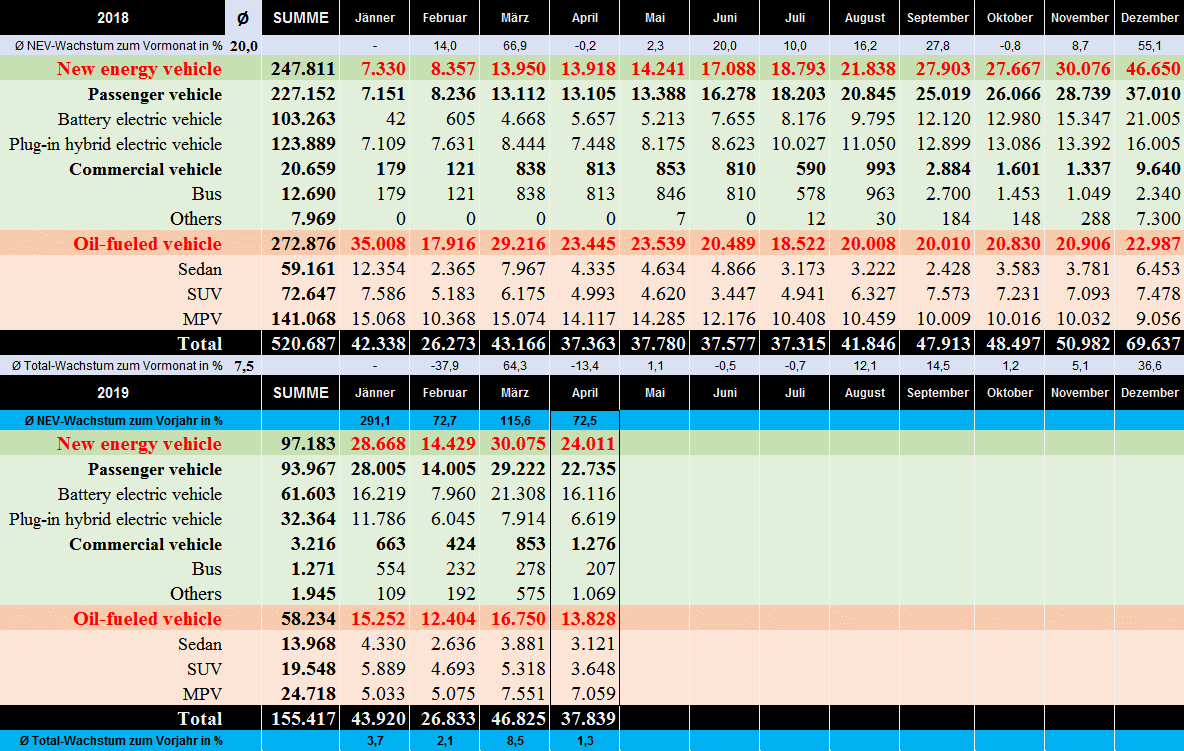This screenshot has width=1184, height=751.
Task: Click 2018 MPV sum 141.068
Action: 303,319
